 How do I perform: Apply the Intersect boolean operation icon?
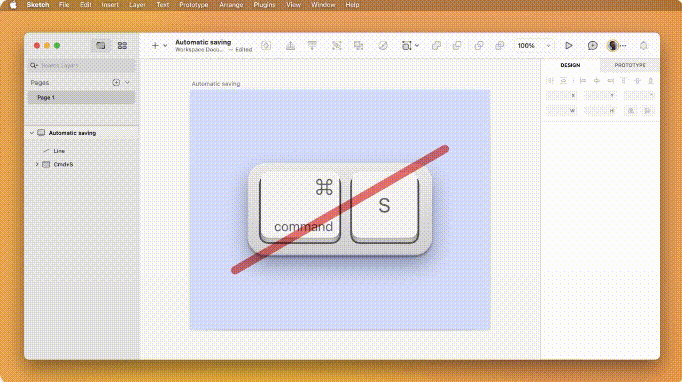(478, 46)
